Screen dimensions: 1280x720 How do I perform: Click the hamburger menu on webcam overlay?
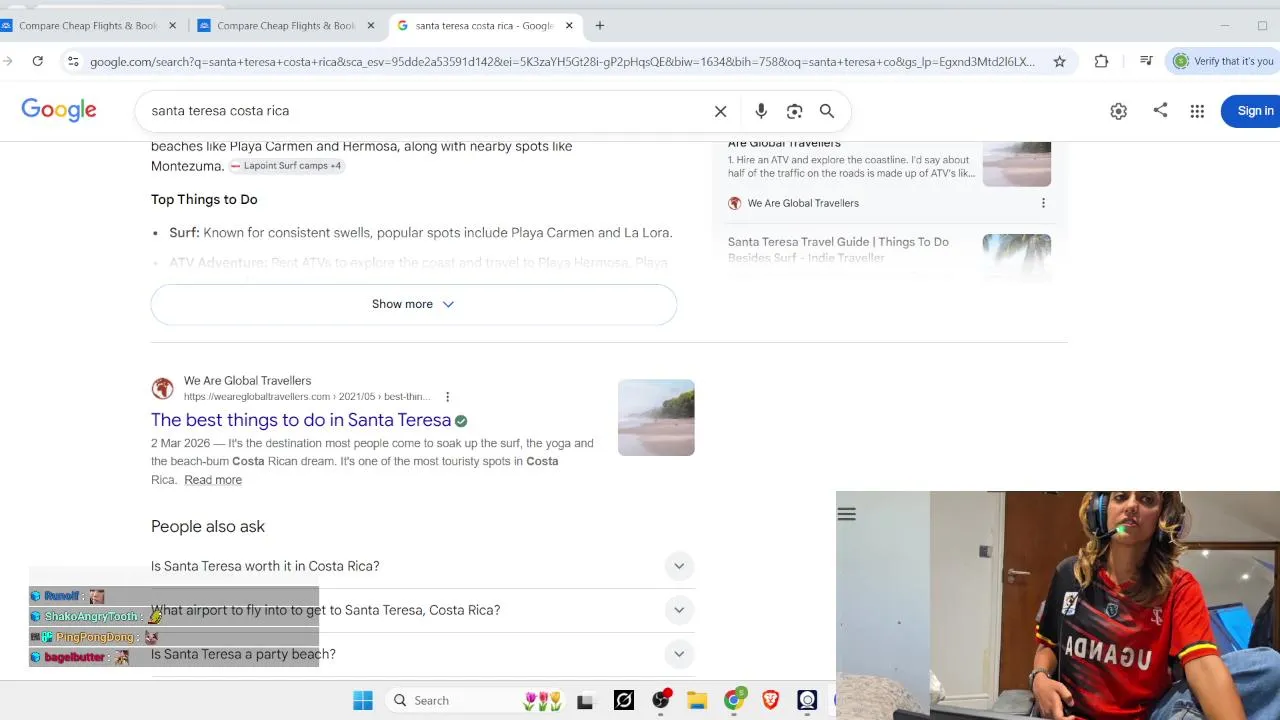[847, 514]
